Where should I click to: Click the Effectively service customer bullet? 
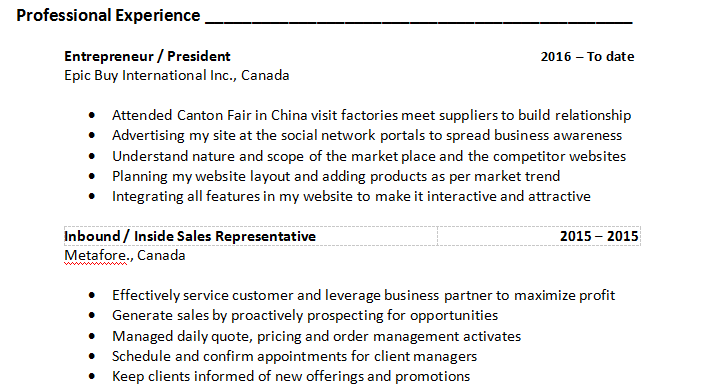(363, 296)
